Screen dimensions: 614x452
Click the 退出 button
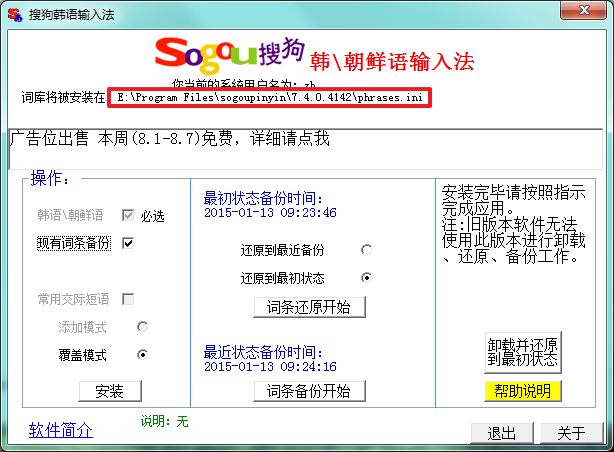pyautogui.click(x=502, y=433)
